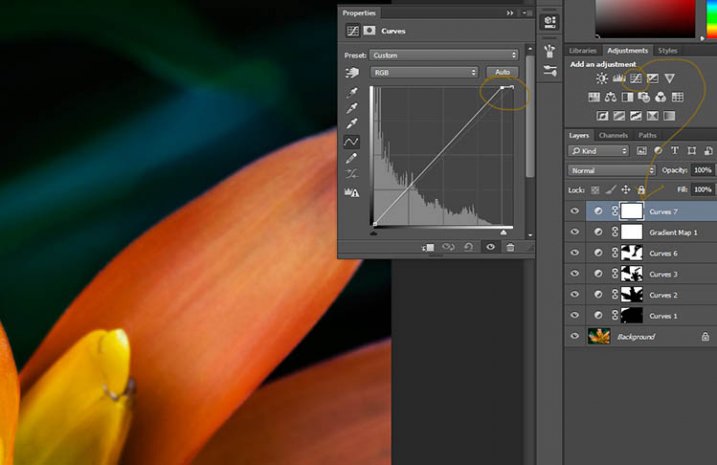
Task: Select the draw-curve pencil tool
Action: click(352, 158)
